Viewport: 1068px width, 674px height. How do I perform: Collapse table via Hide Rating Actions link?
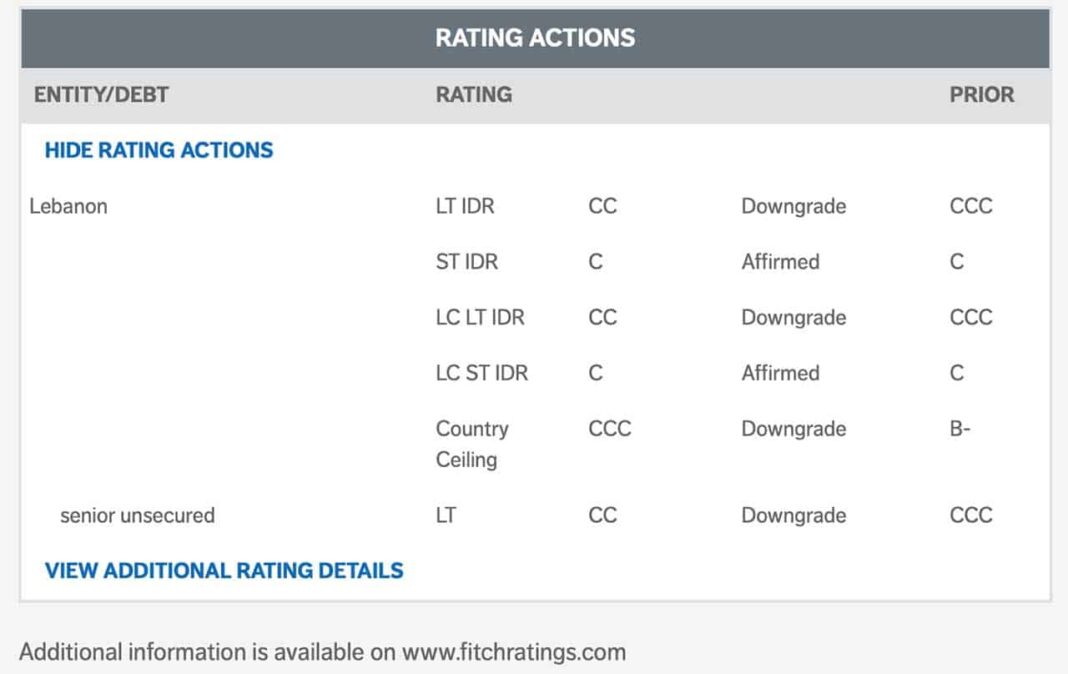(159, 150)
